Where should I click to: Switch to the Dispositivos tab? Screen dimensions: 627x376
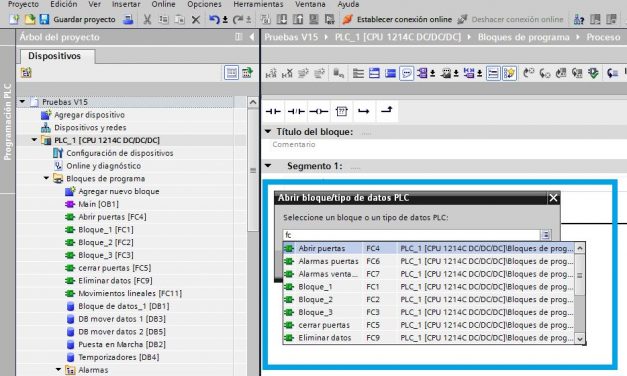click(x=54, y=56)
